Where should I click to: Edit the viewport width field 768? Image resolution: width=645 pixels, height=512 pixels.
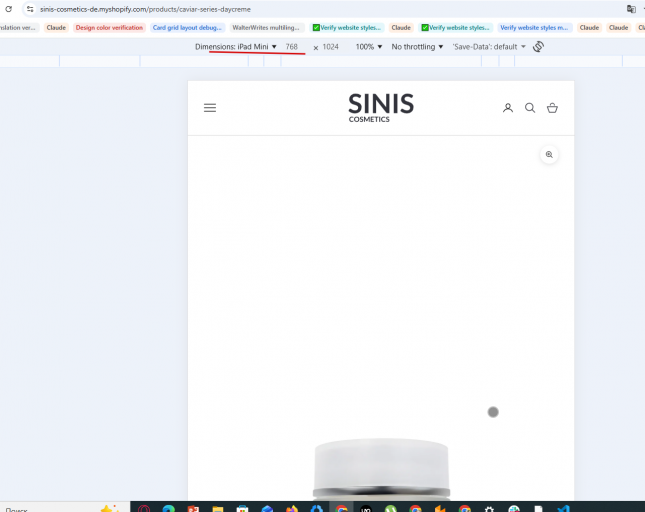point(292,47)
